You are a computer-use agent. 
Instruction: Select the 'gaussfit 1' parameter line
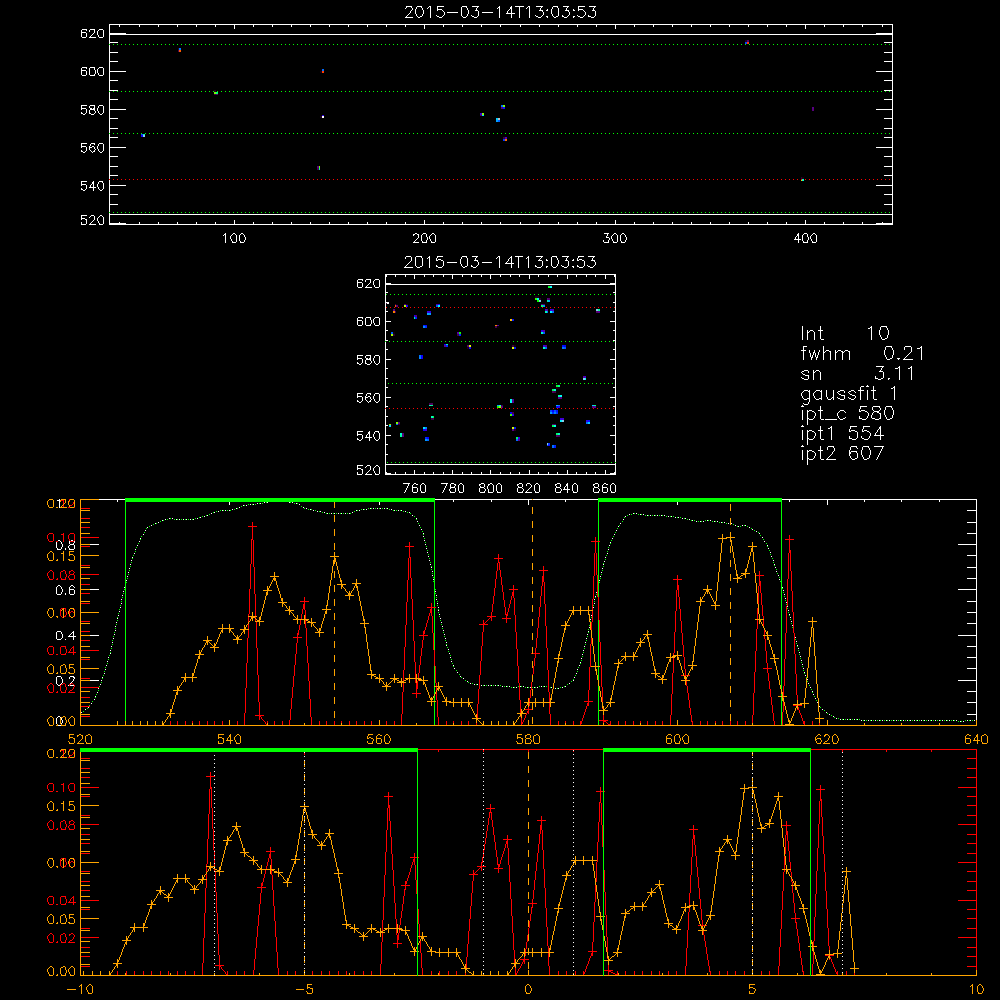click(x=849, y=393)
